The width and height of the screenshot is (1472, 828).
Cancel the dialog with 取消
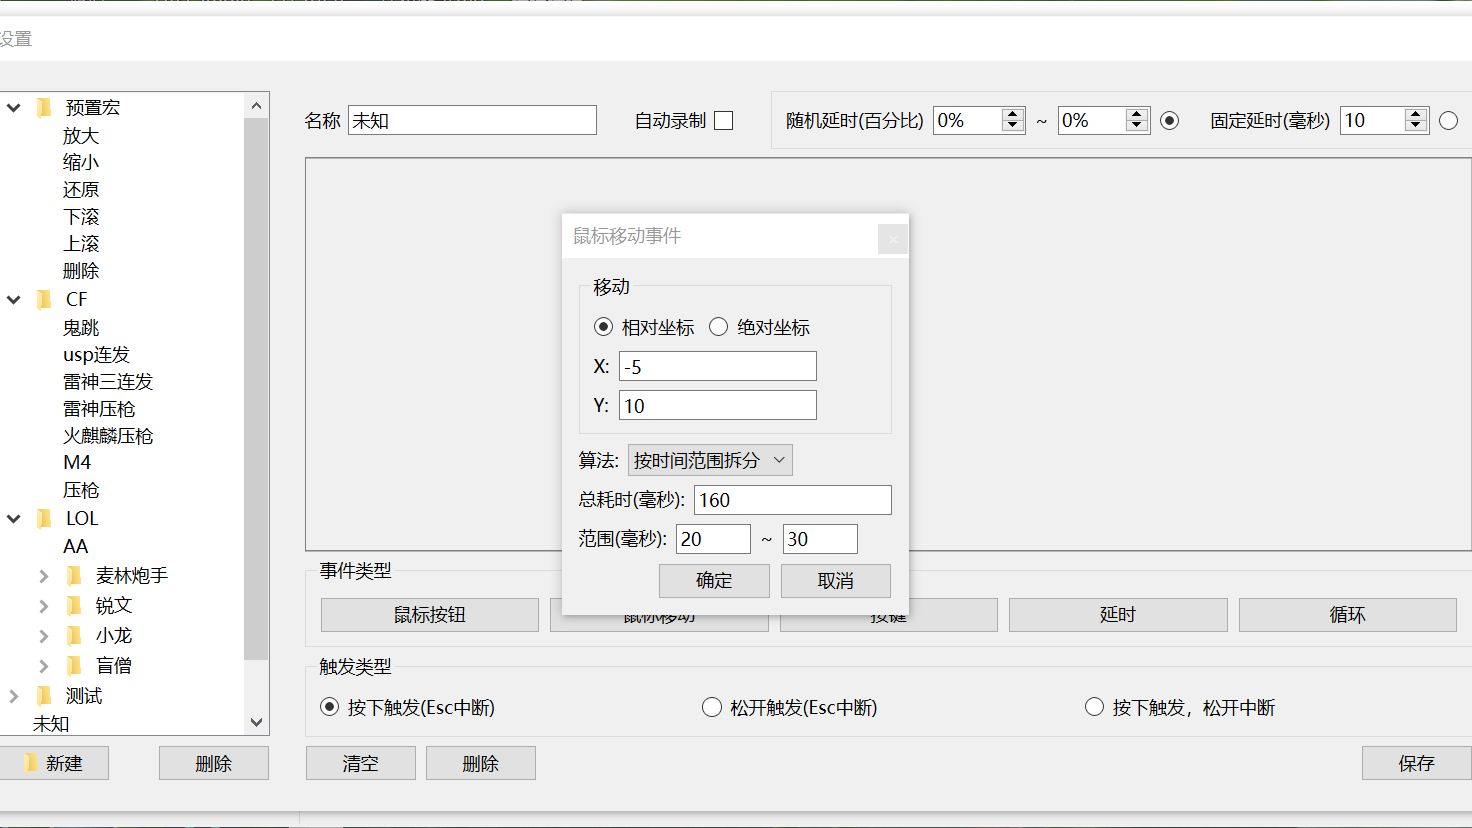pos(836,581)
